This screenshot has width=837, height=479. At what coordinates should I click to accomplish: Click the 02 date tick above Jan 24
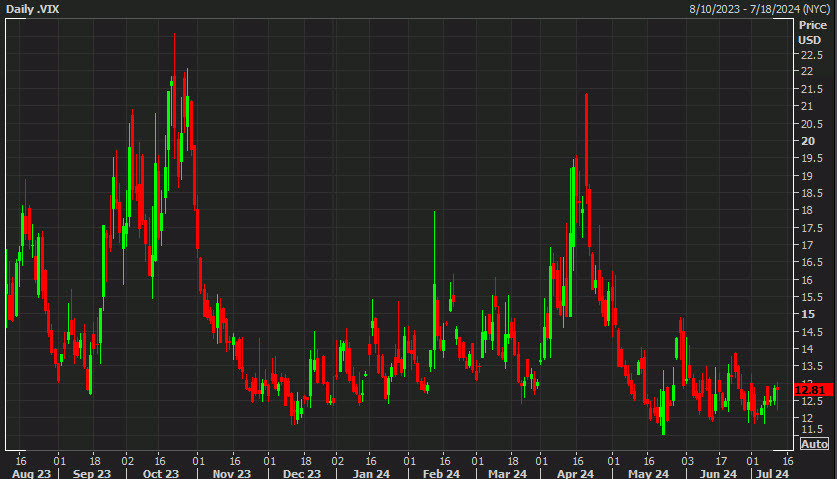(337, 461)
